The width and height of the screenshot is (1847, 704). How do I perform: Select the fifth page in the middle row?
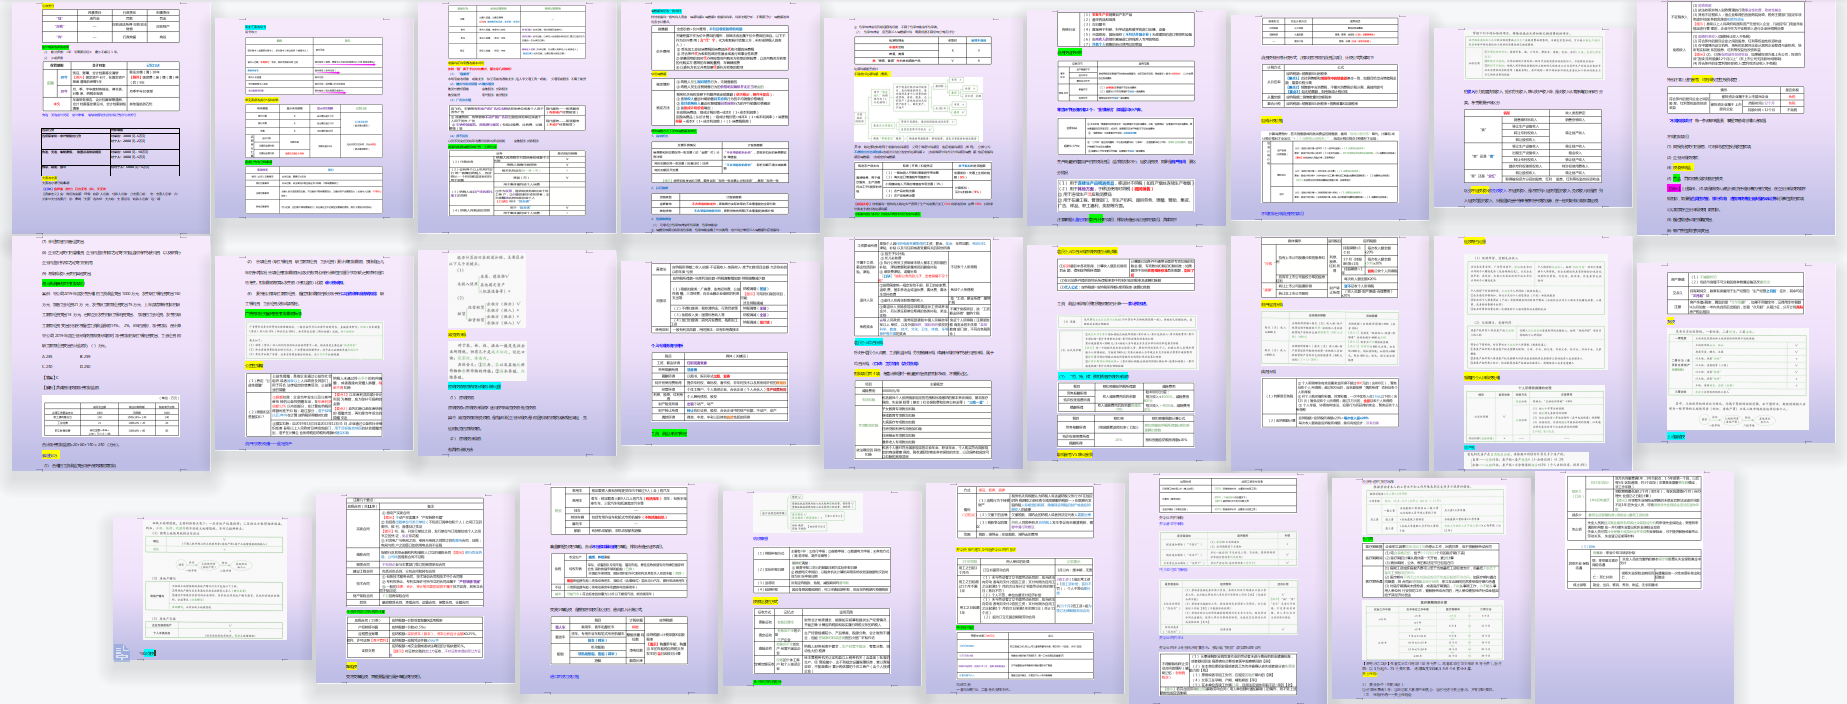tap(923, 353)
